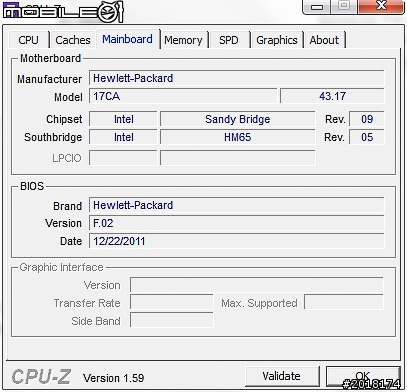This screenshot has width=407, height=392.
Task: Select the BIOS Version field F.02
Action: click(x=237, y=223)
